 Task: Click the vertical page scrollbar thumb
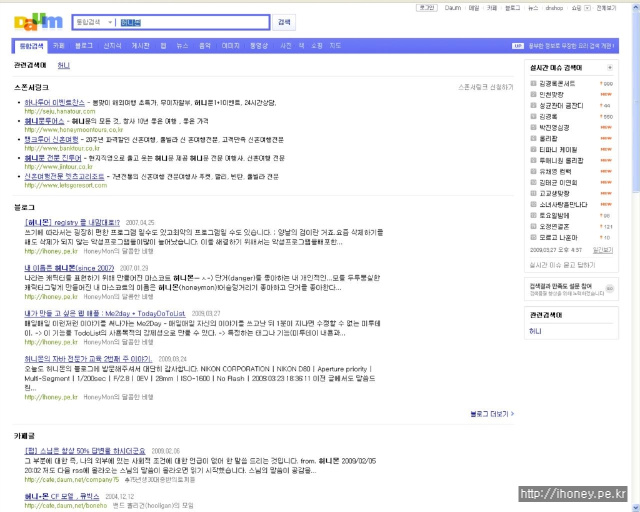coord(636,102)
